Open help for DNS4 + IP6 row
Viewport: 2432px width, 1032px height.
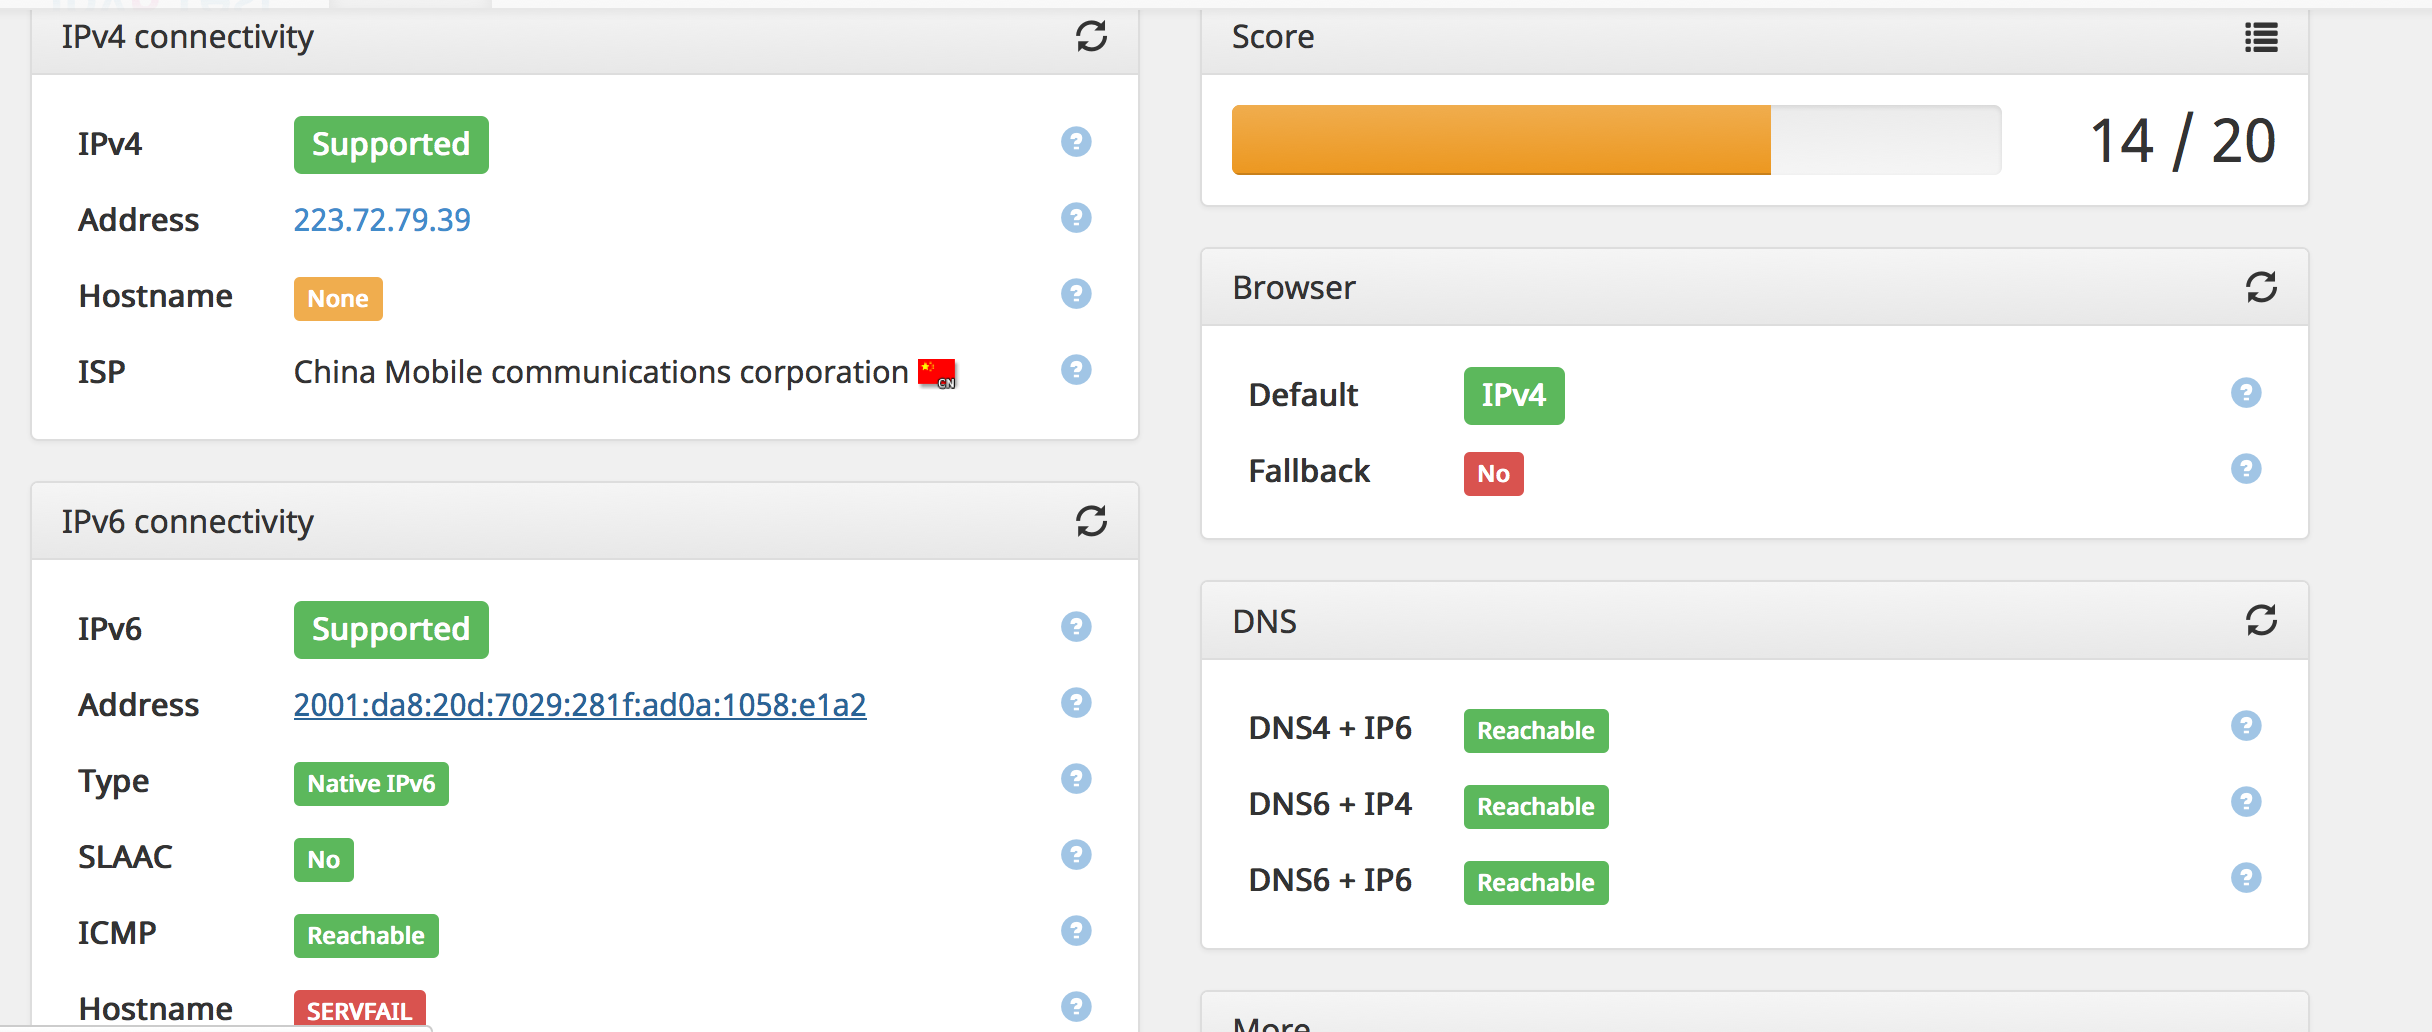pyautogui.click(x=2246, y=726)
